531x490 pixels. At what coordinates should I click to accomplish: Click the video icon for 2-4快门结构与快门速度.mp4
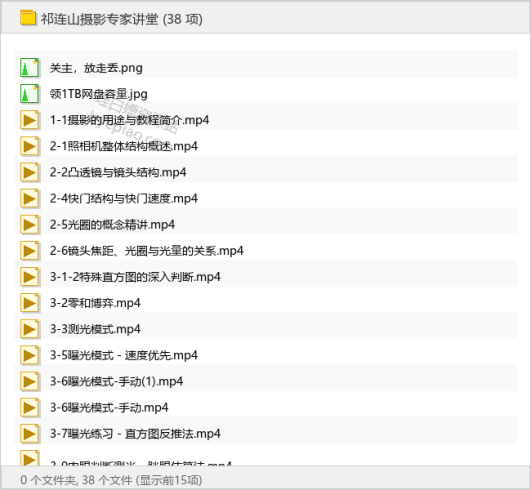(29, 198)
